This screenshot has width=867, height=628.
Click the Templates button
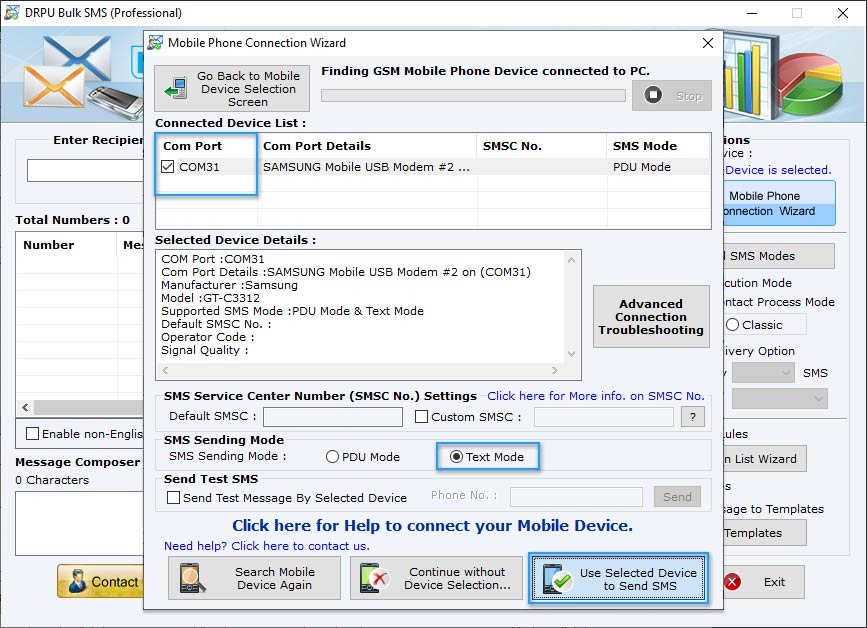tap(765, 532)
